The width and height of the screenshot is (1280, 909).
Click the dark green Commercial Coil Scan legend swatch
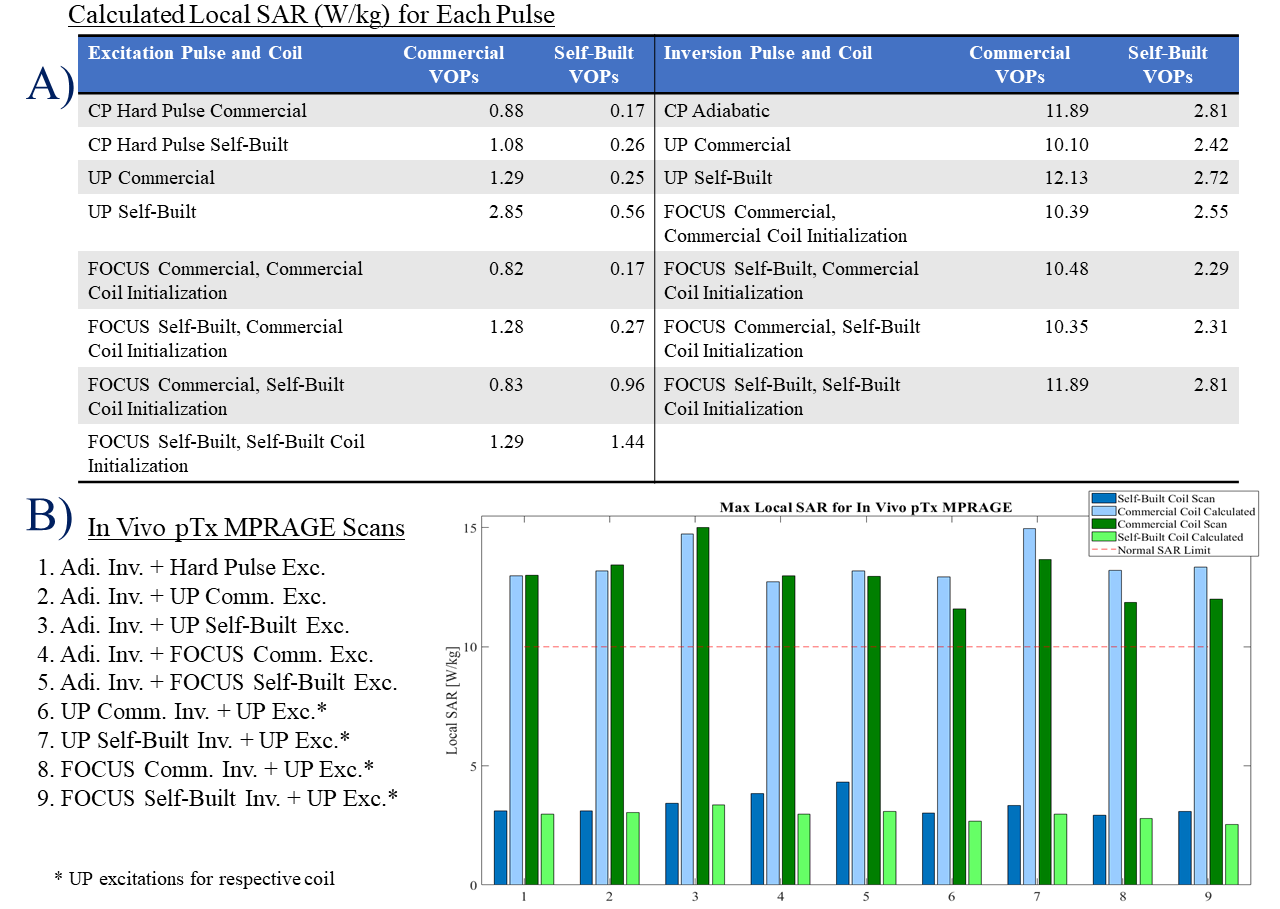(1103, 524)
